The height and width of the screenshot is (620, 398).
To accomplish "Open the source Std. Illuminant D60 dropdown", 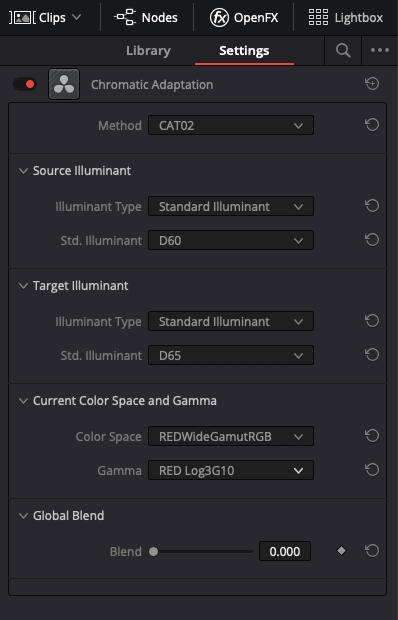I will click(x=231, y=240).
